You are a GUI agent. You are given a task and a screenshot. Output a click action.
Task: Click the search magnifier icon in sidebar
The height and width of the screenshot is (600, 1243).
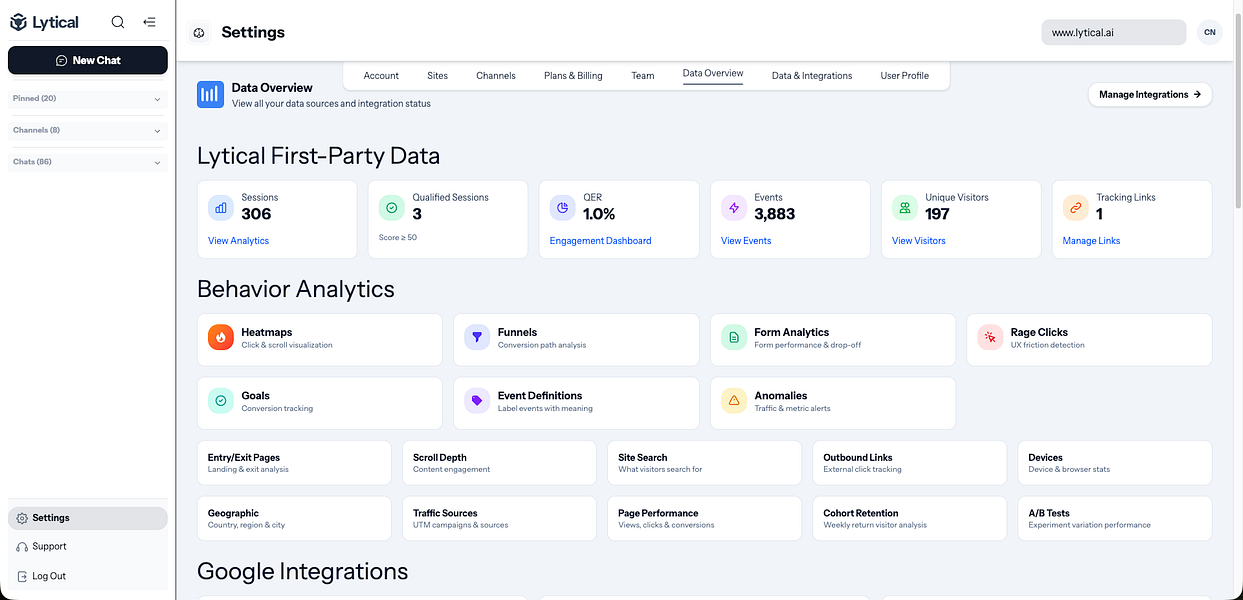point(118,22)
